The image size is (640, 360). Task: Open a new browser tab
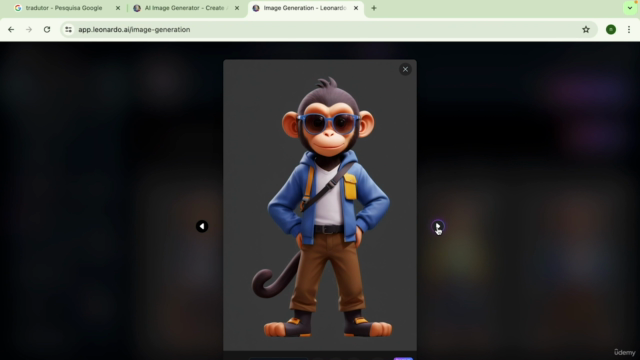[374, 8]
